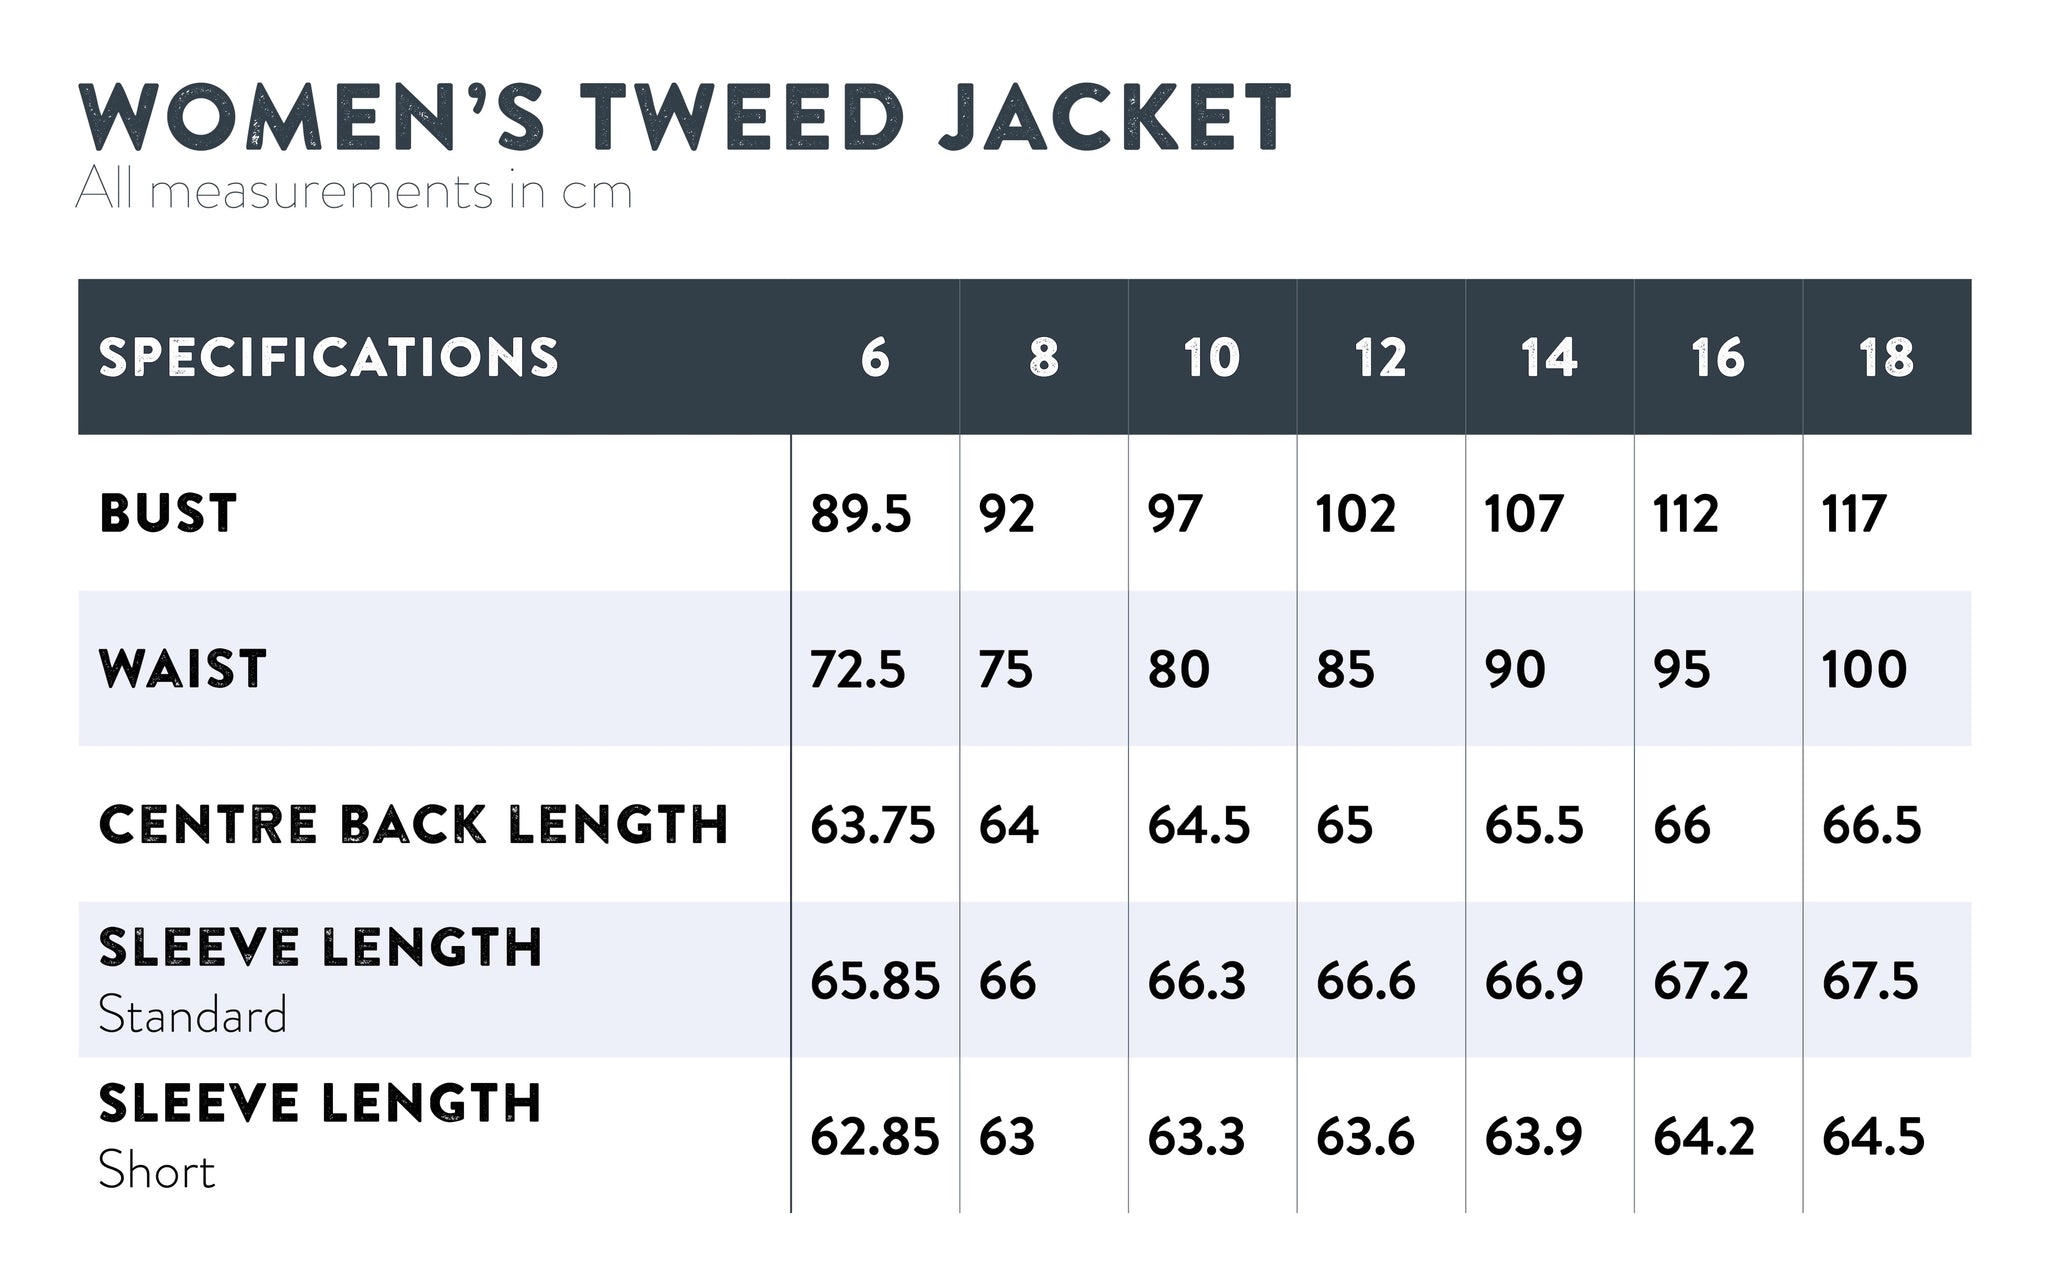This screenshot has width=2048, height=1286.
Task: Click the Women's Tweed Jacket title
Action: coord(684,117)
